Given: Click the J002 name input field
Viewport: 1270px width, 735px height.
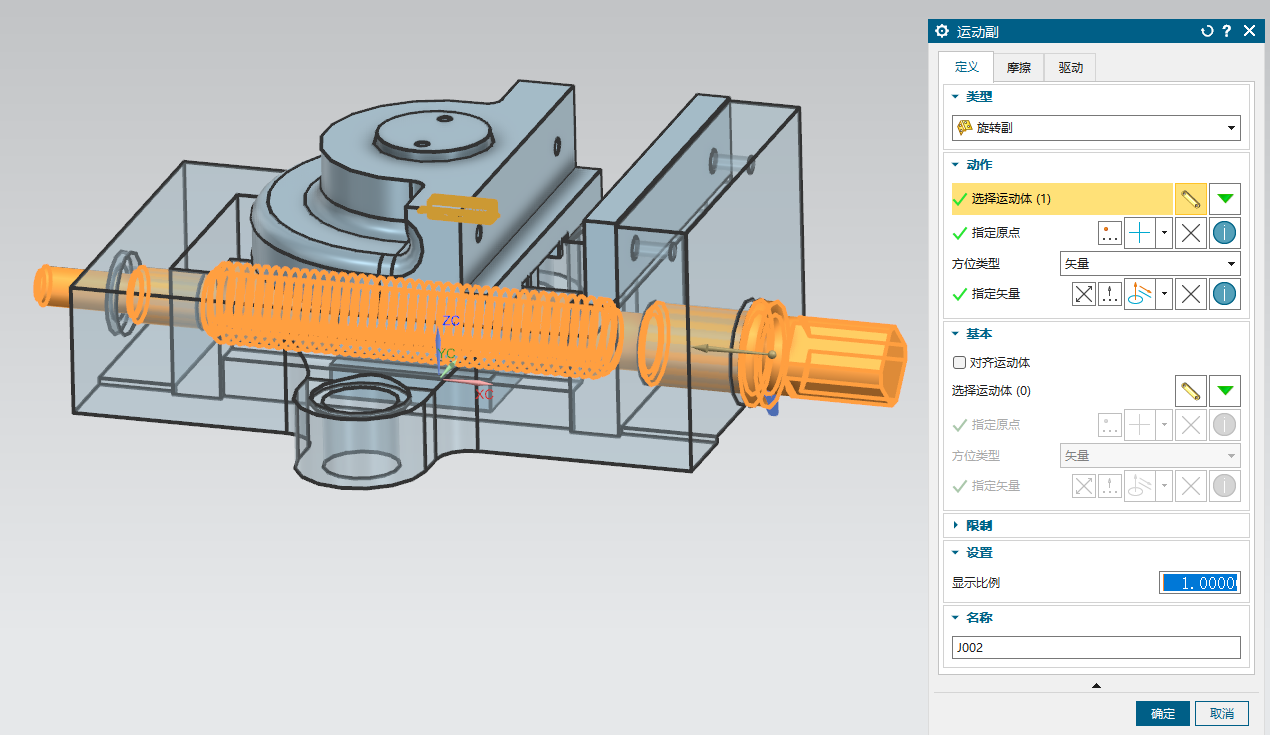Looking at the screenshot, I should [1095, 648].
